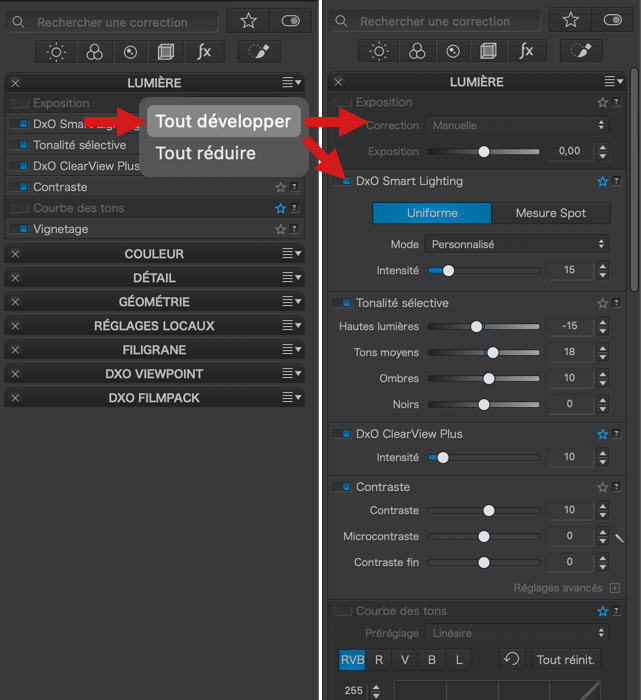This screenshot has width=641, height=700.
Task: Increment ClearView Plus Intensité stepper
Action: pos(603,453)
